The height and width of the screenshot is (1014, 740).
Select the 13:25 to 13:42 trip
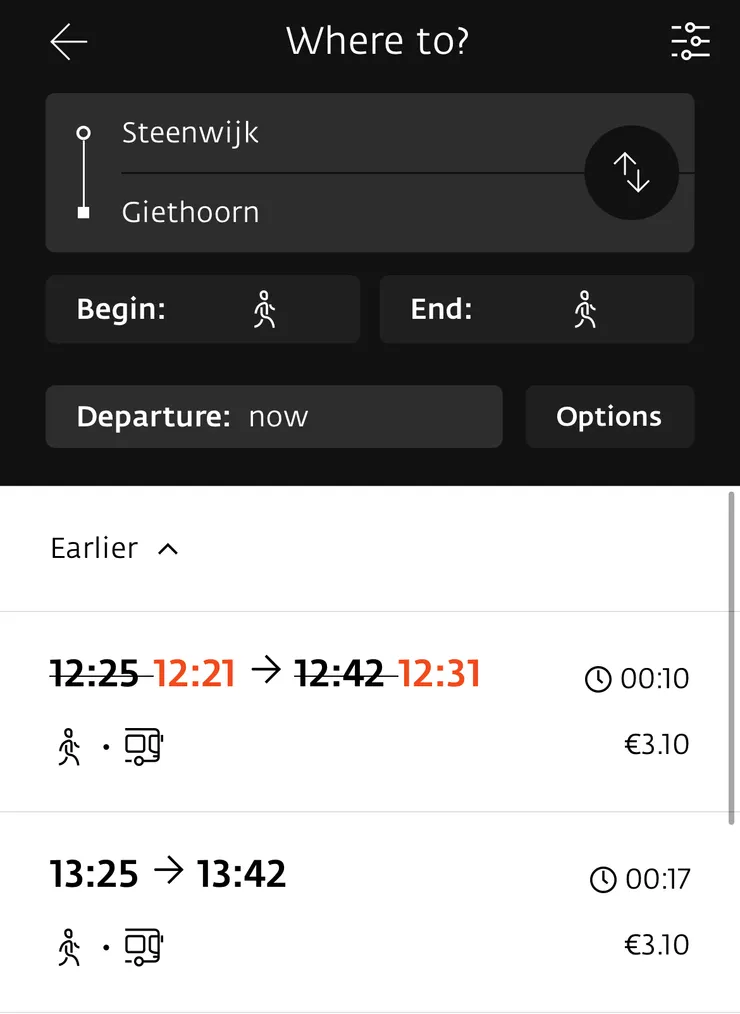[360, 910]
